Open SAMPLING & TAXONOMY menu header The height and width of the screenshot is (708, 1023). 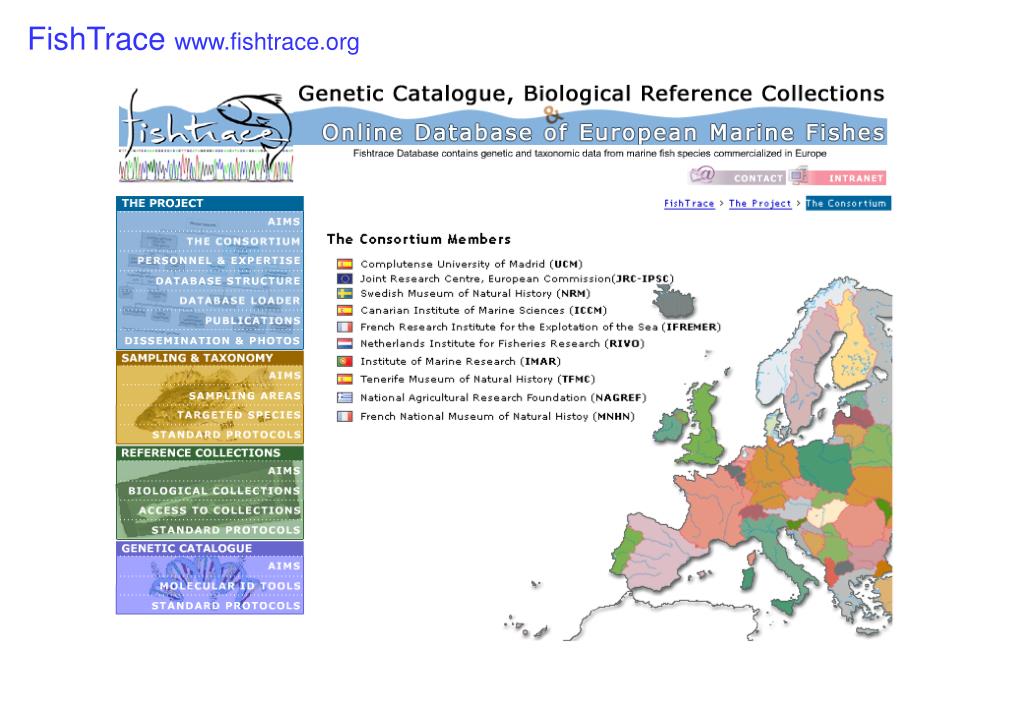pos(210,358)
